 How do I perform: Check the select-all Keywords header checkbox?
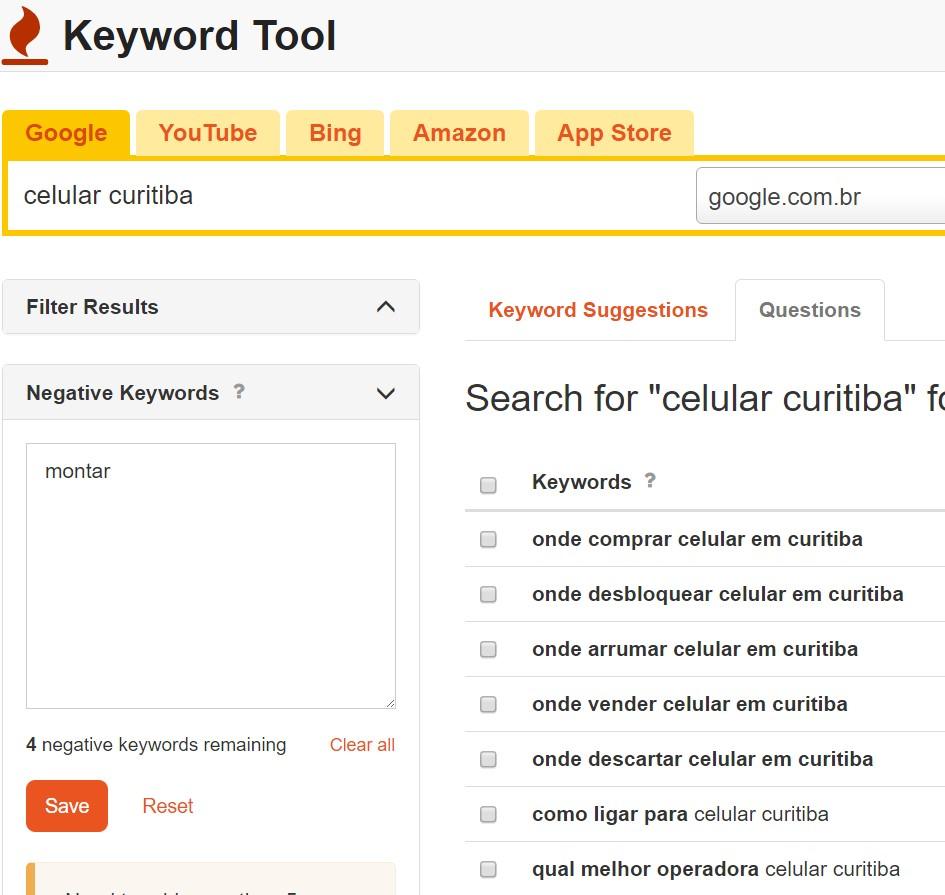pyautogui.click(x=488, y=485)
